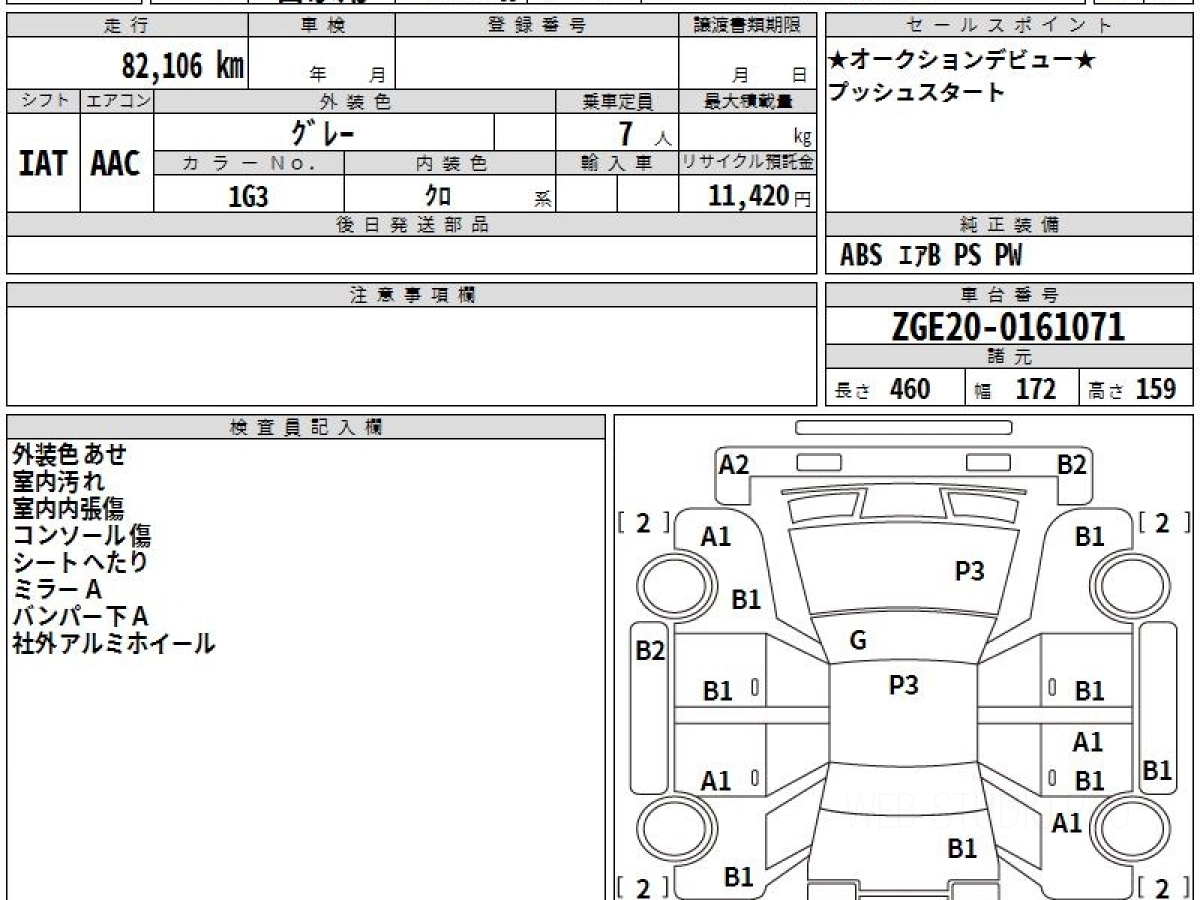The width and height of the screenshot is (1200, 900).
Task: Select the 後日発送部品 section header
Action: point(412,225)
